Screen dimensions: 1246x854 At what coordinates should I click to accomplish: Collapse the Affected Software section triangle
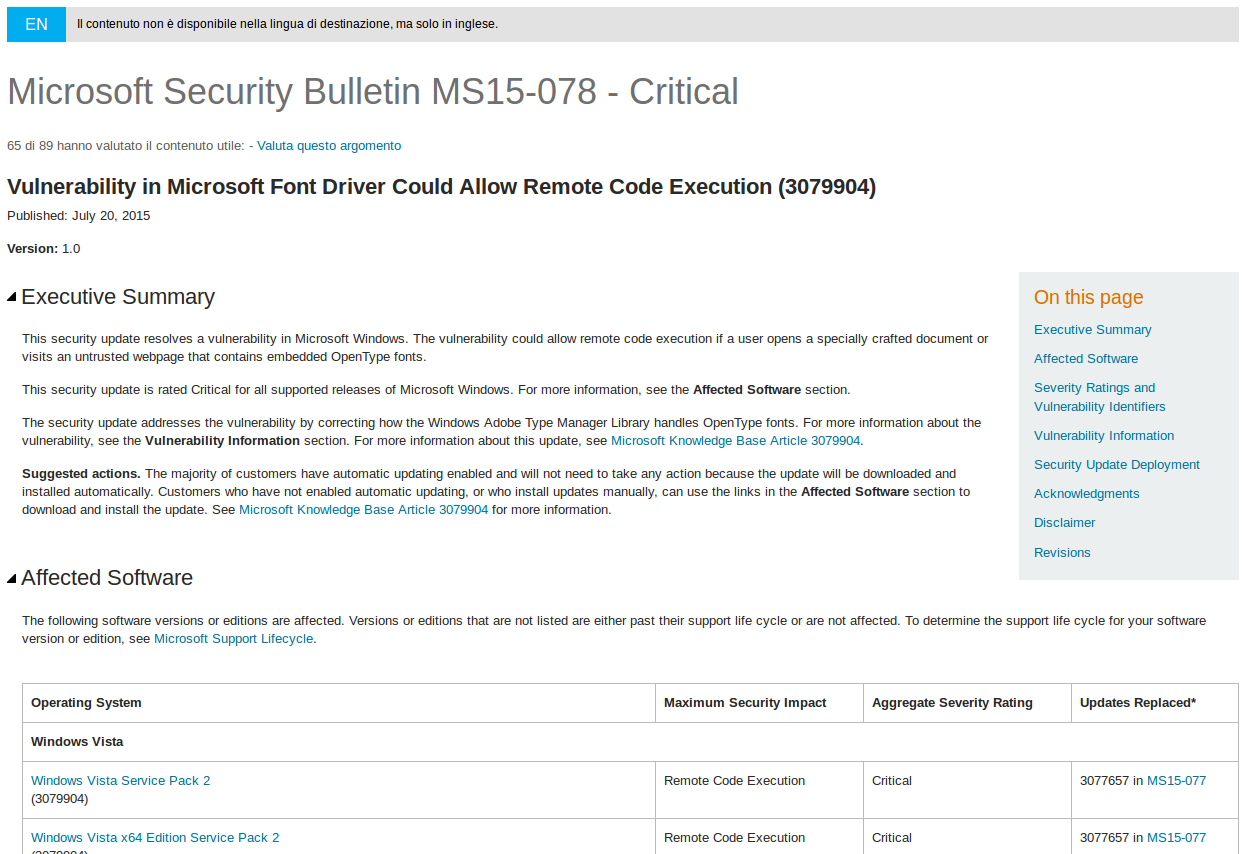[12, 578]
